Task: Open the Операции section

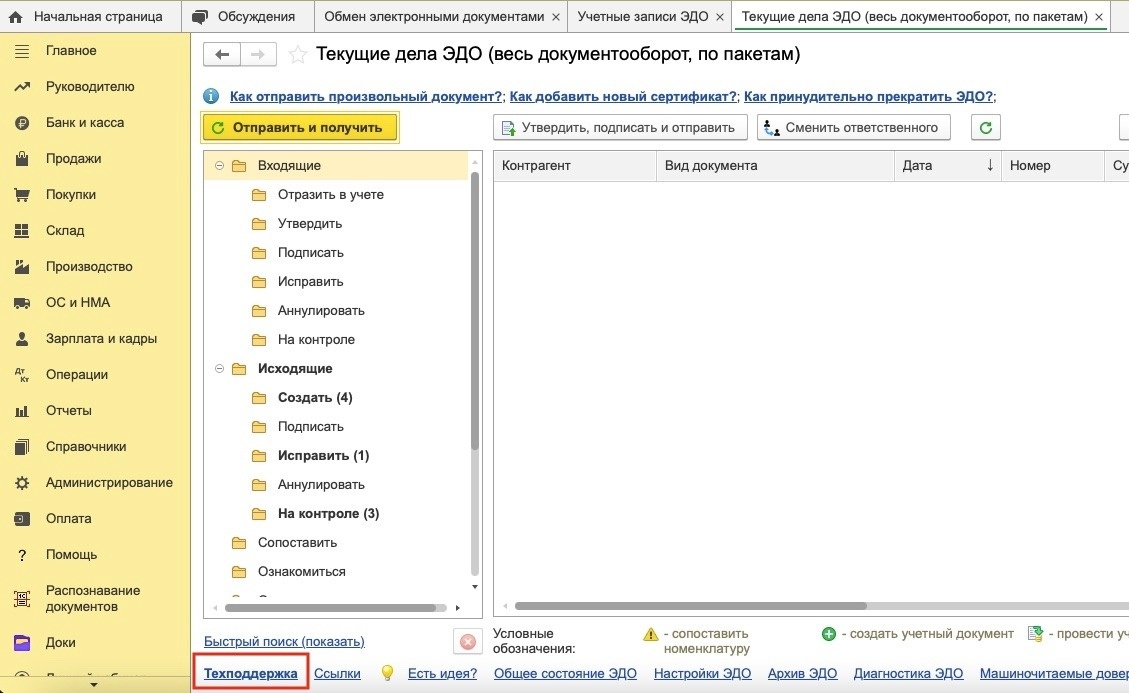Action: click(77, 375)
